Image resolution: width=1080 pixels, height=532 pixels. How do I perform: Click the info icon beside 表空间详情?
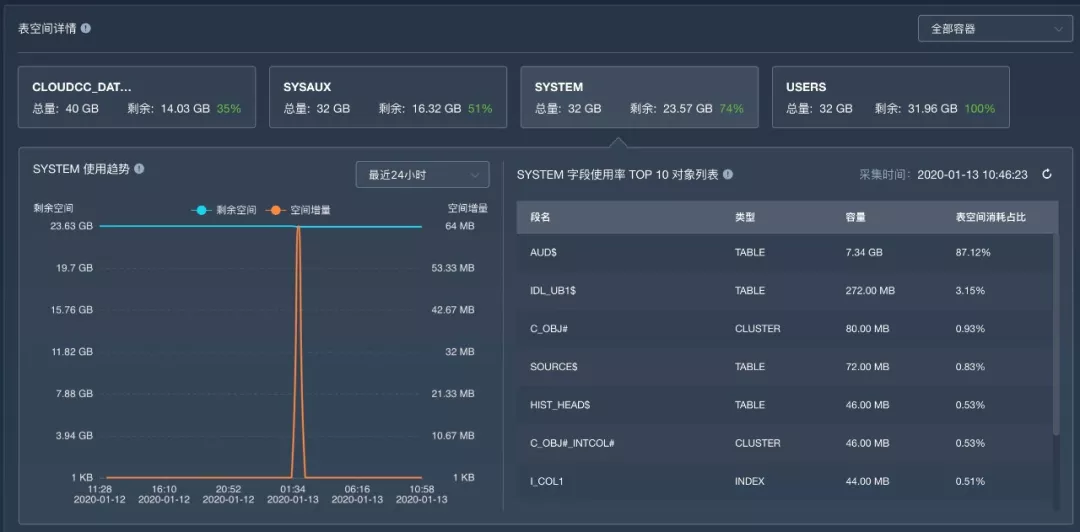pyautogui.click(x=86, y=28)
